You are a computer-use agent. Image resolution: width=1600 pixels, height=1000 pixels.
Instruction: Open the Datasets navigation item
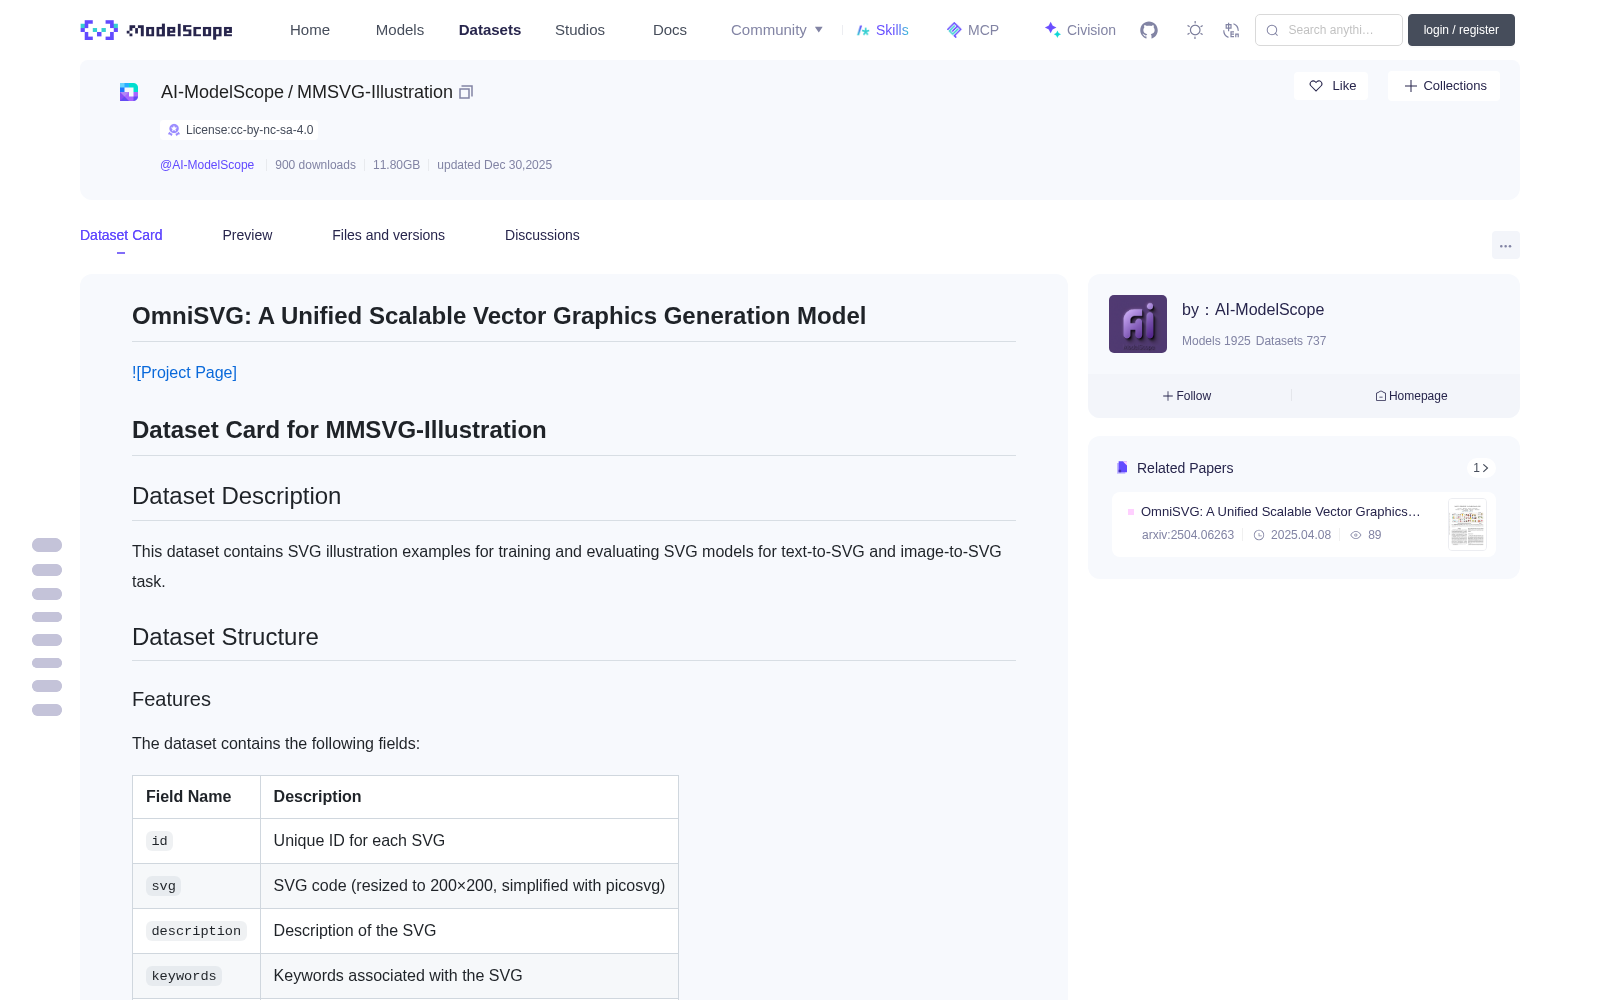pos(490,30)
